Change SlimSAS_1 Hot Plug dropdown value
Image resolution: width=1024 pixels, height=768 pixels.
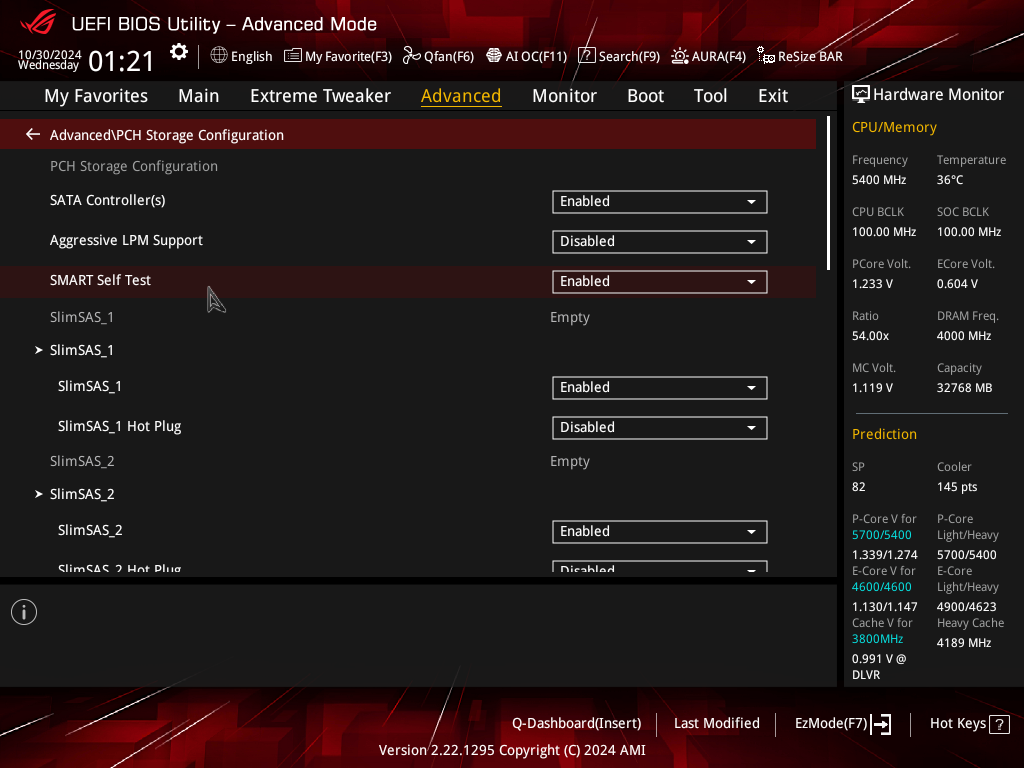coord(660,428)
